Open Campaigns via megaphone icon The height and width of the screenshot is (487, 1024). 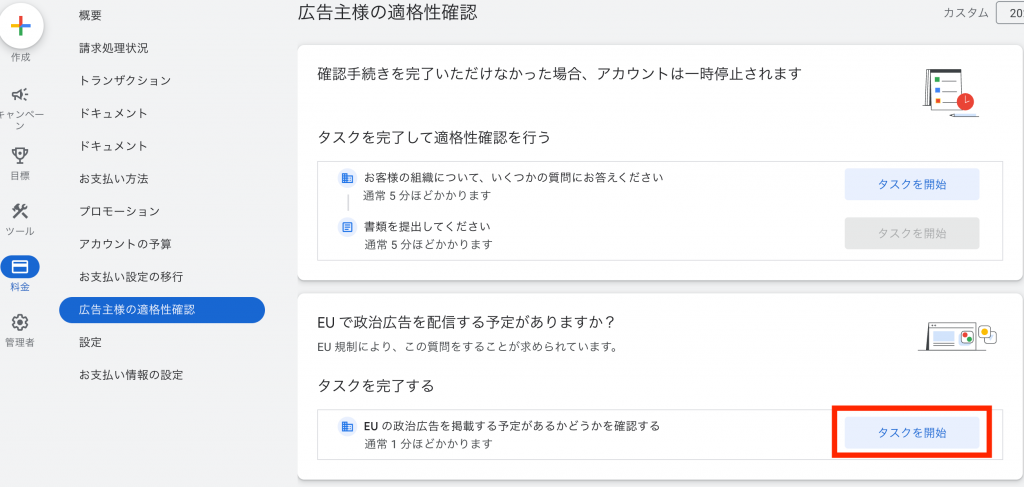tap(20, 94)
